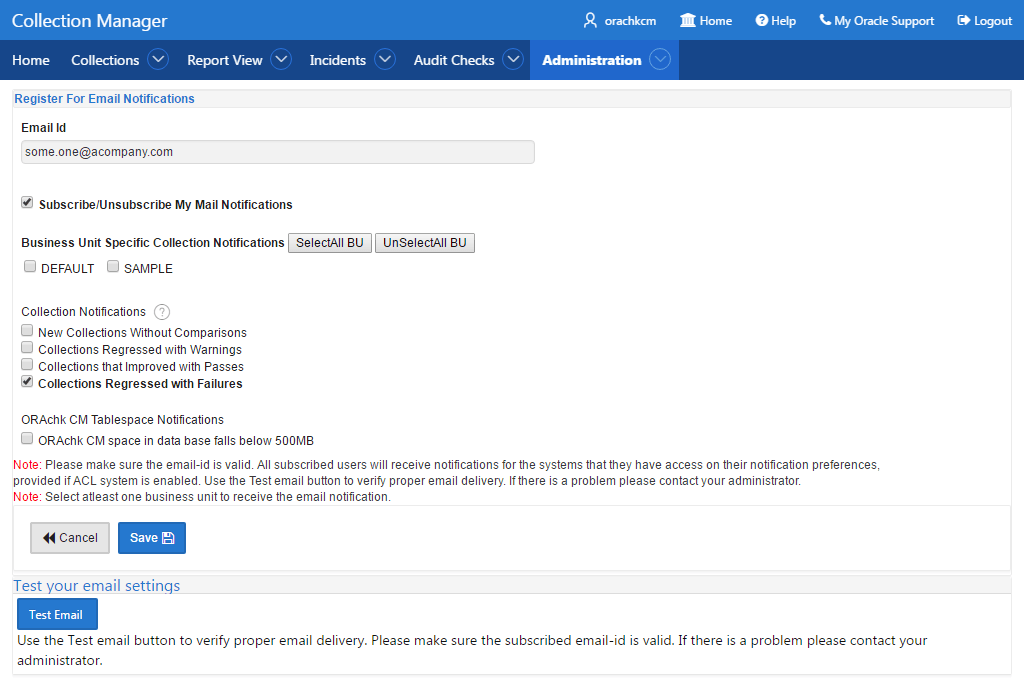Click the Logout arrow icon
The height and width of the screenshot is (679, 1024).
tap(963, 20)
